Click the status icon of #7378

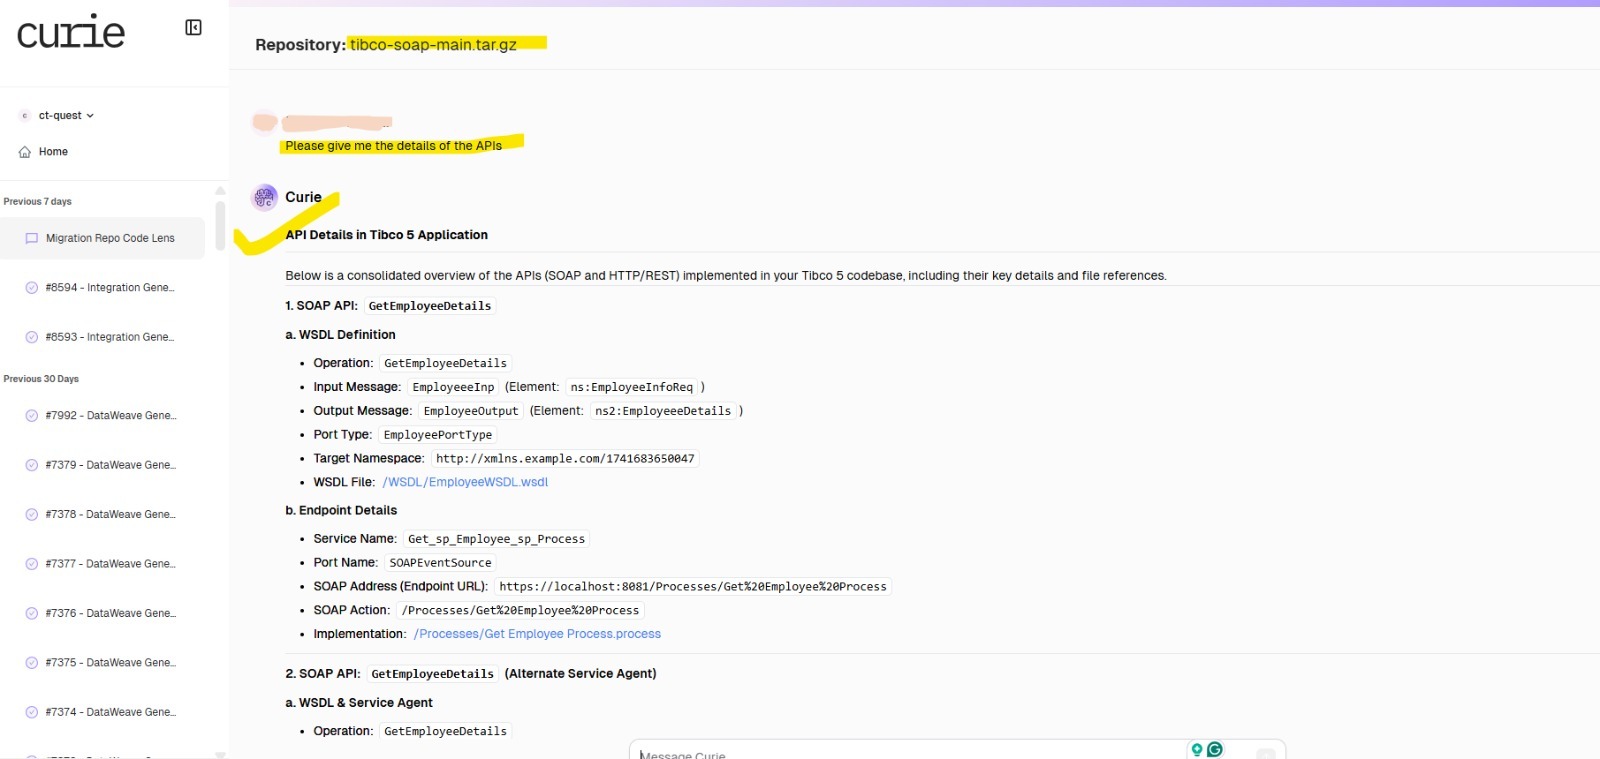(32, 514)
